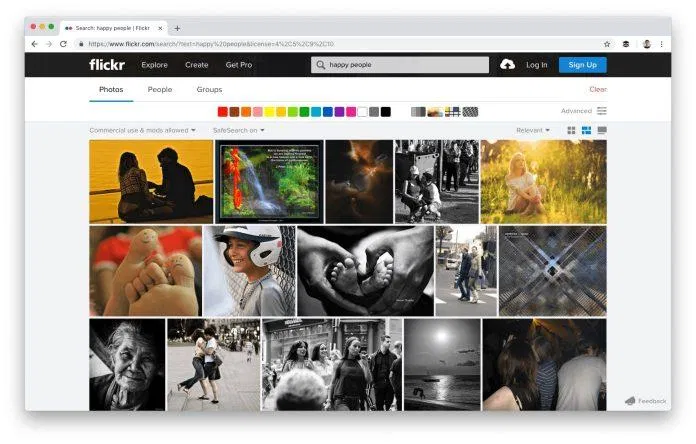The width and height of the screenshot is (696, 444).
Task: Switch to the justified layout view
Action: (x=586, y=130)
